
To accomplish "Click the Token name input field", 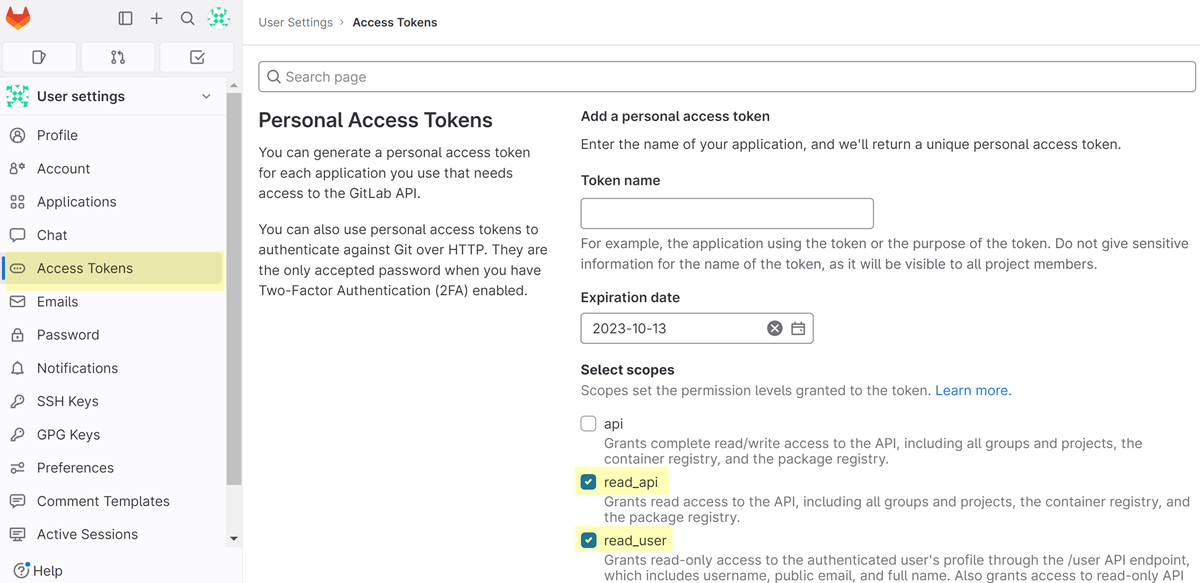I will pos(727,213).
